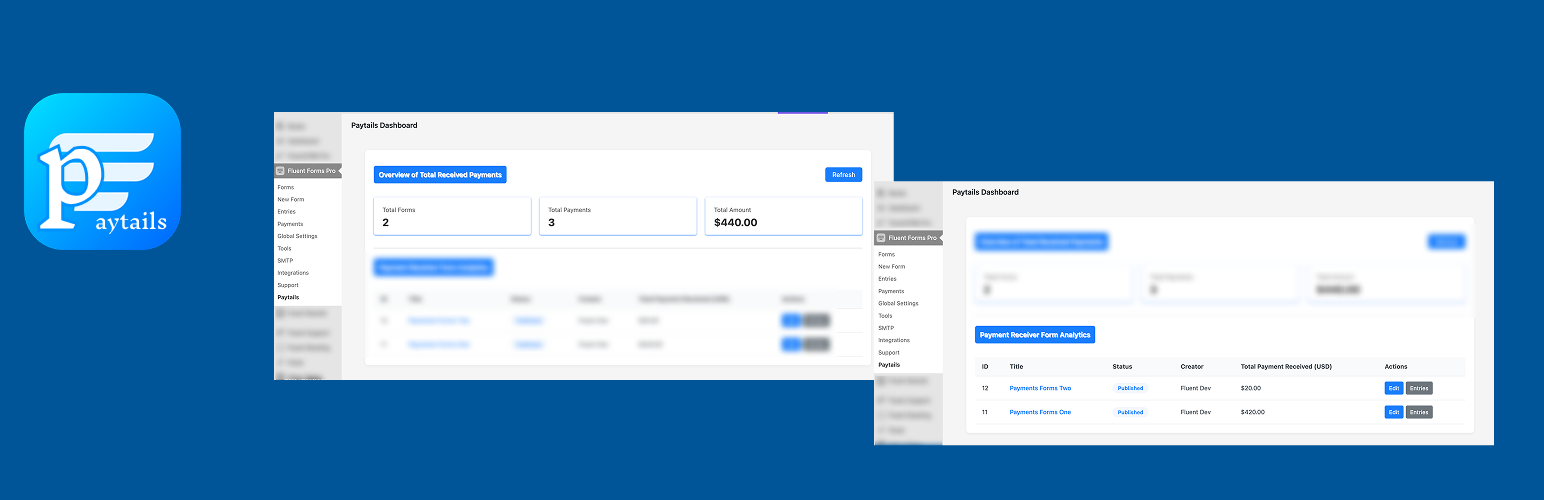Open Global Settings in left screenshot sidebar
The width and height of the screenshot is (1544, 500).
click(x=297, y=236)
